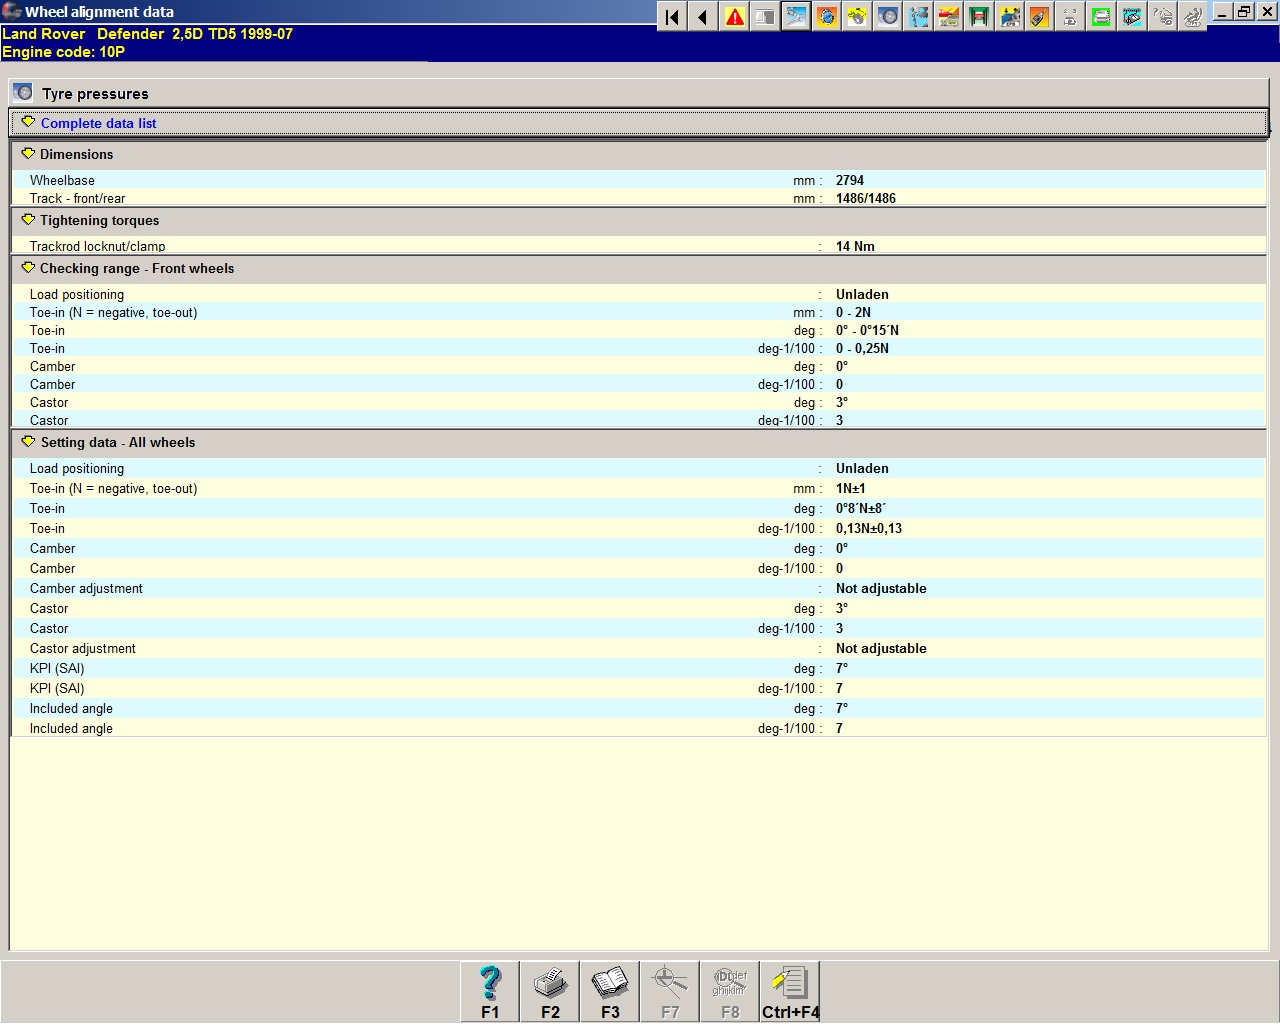
Task: Open the tyre wheel icon in toolbar
Action: [x=888, y=17]
